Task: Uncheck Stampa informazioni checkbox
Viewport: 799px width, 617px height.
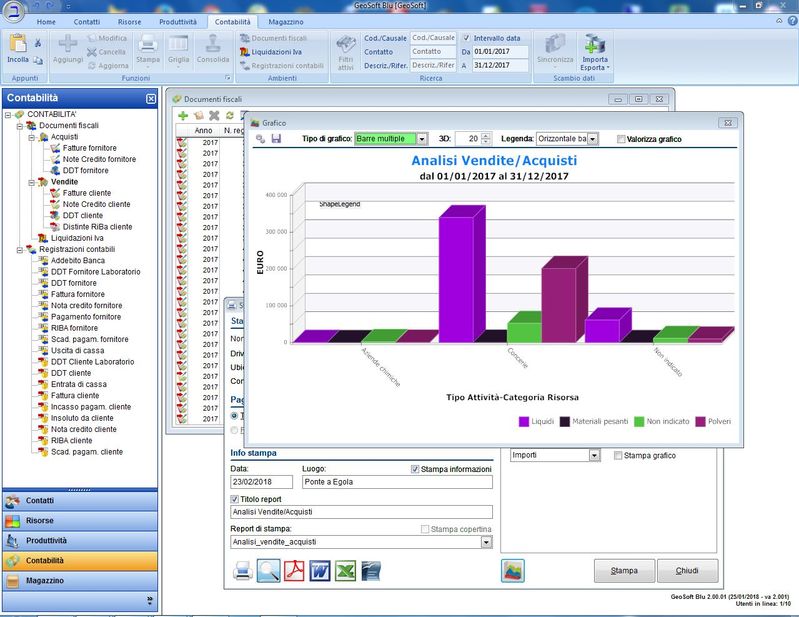Action: (416, 469)
